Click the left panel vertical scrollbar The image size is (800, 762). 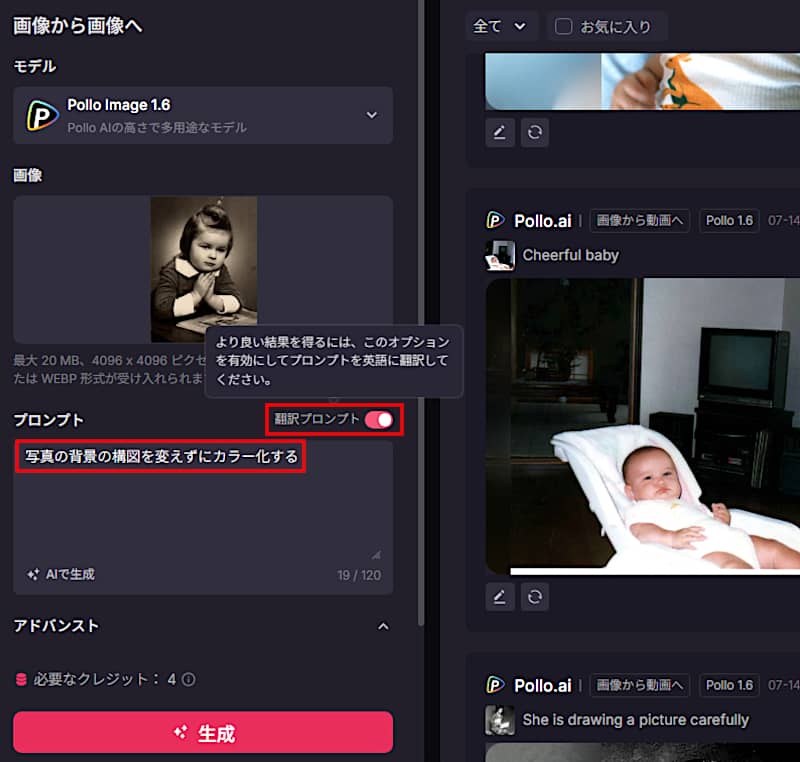click(421, 300)
